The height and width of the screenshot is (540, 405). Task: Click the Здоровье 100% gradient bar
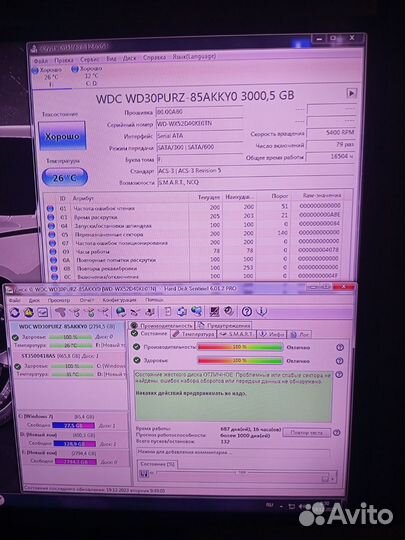(240, 361)
